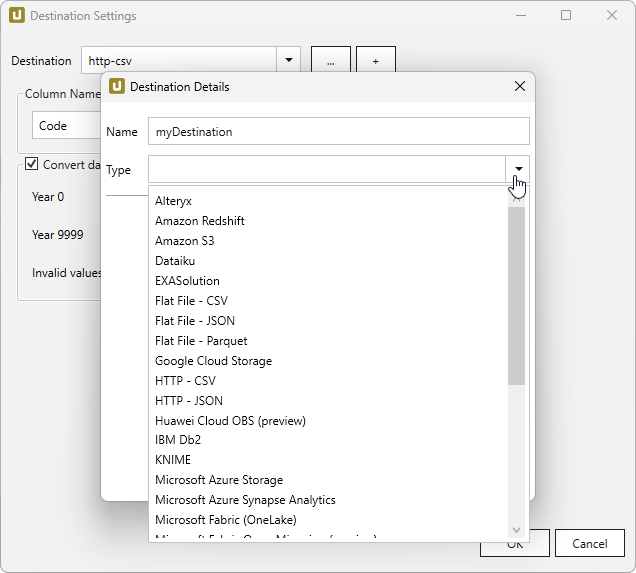The image size is (636, 573).
Task: Open the Destination http-csv dropdown
Action: click(288, 60)
